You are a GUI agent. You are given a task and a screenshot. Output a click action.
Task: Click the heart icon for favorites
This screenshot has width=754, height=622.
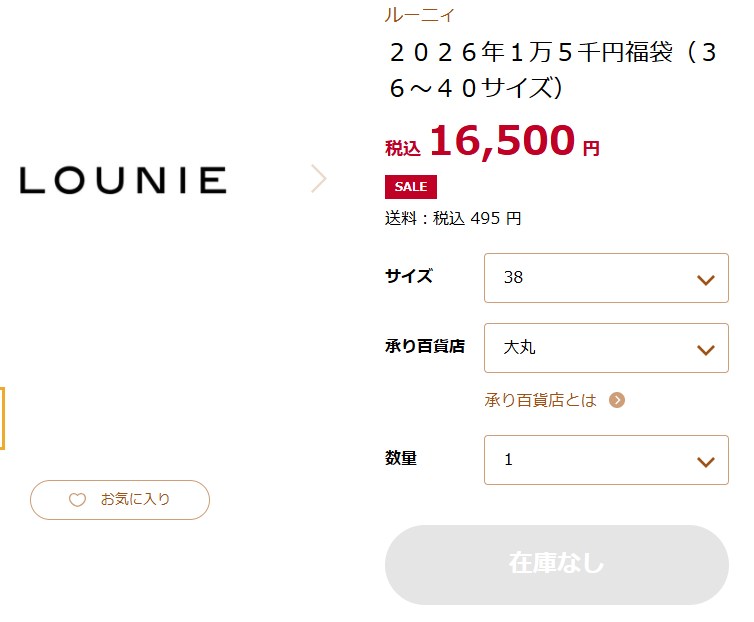pyautogui.click(x=77, y=500)
